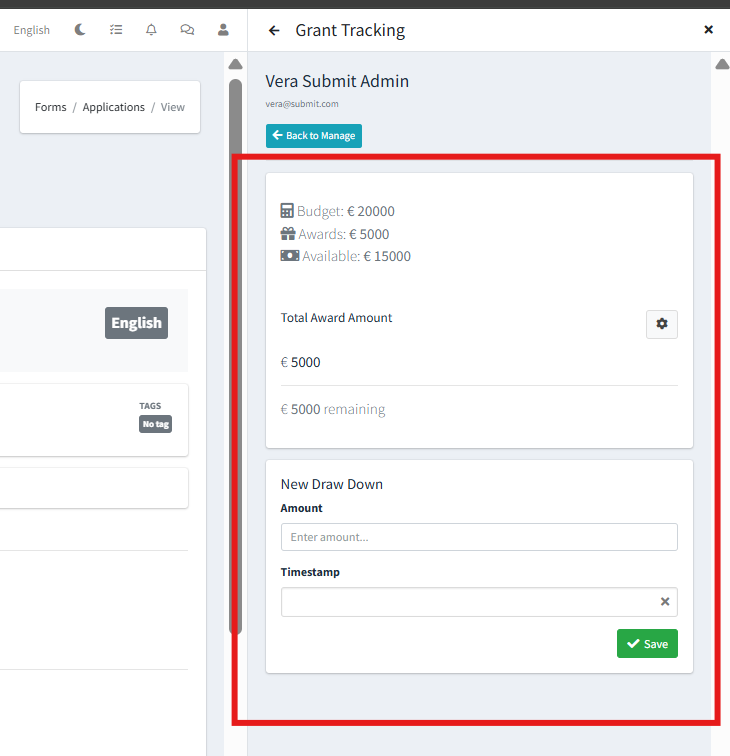Open the user profile icon
Viewport: 730px width, 756px height.
coord(223,30)
